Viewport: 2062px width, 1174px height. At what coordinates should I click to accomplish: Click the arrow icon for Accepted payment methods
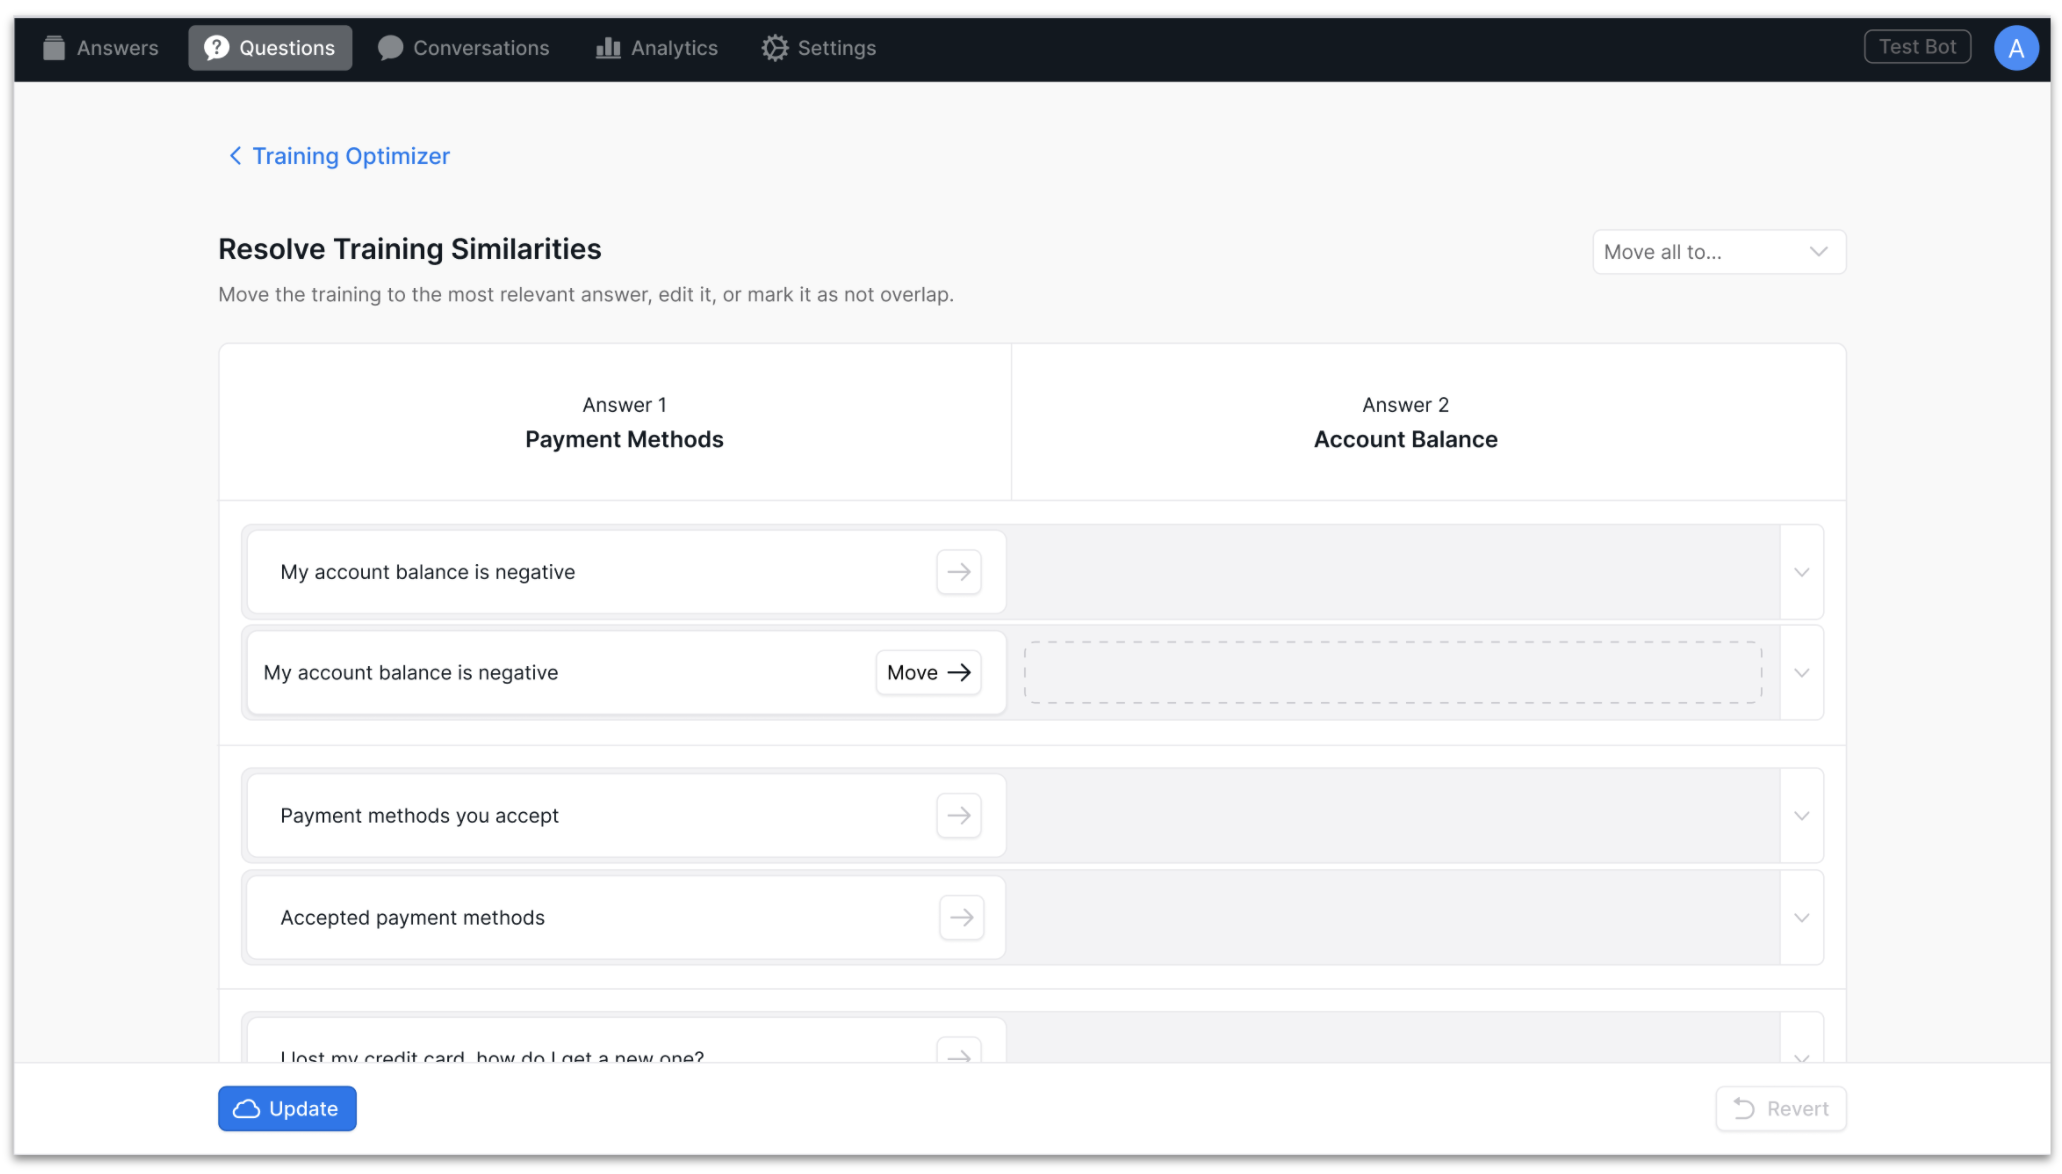[x=961, y=918]
